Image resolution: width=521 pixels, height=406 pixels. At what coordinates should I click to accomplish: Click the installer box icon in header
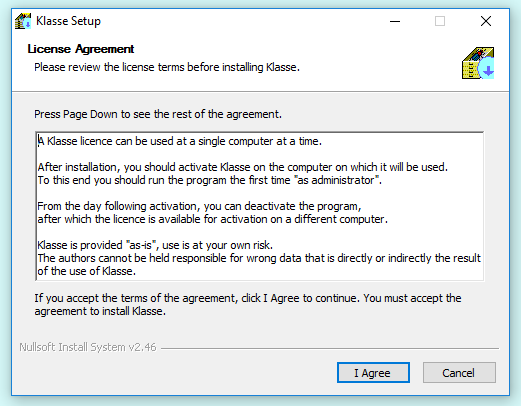[478, 63]
